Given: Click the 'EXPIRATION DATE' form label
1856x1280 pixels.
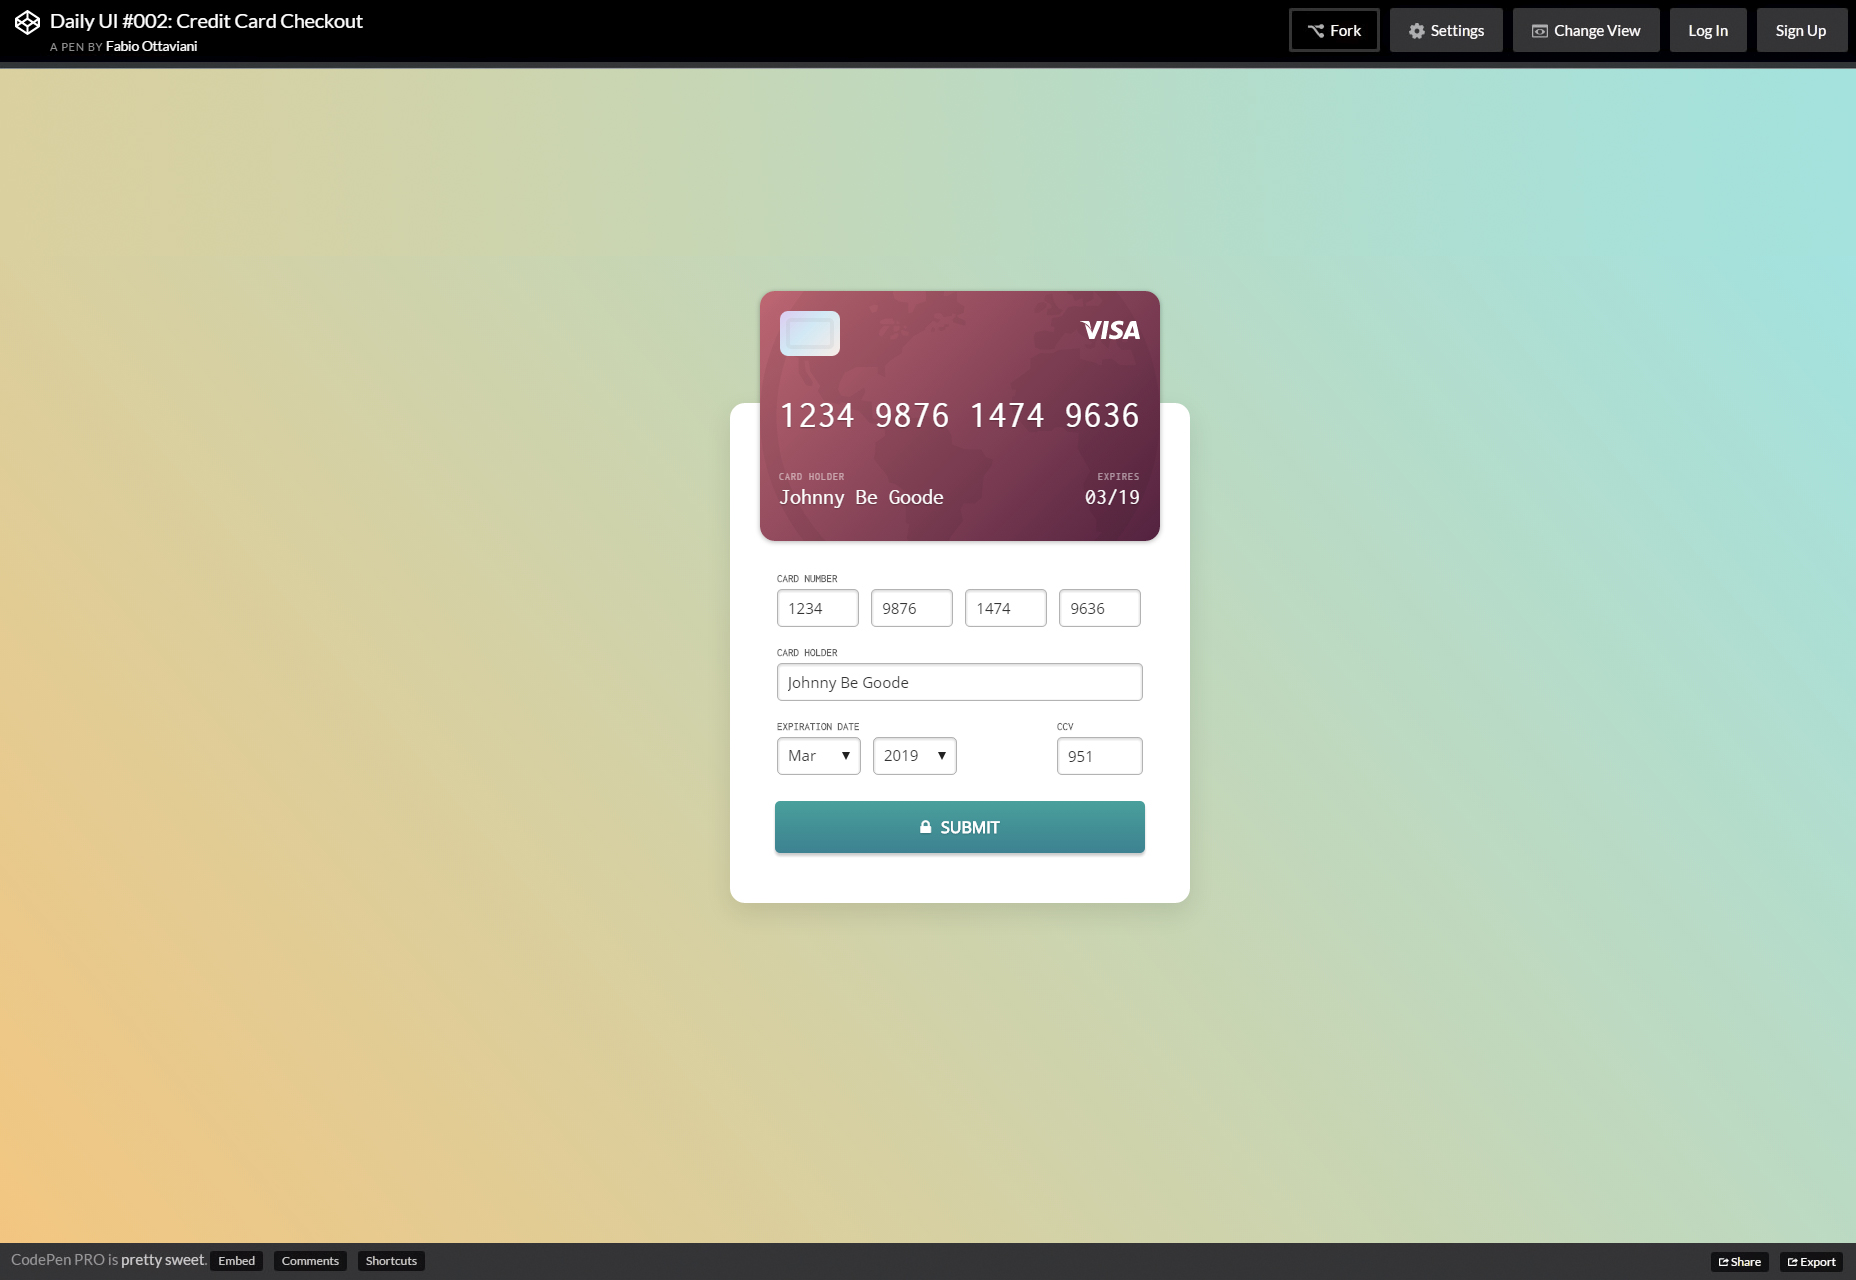Looking at the screenshot, I should pyautogui.click(x=818, y=727).
